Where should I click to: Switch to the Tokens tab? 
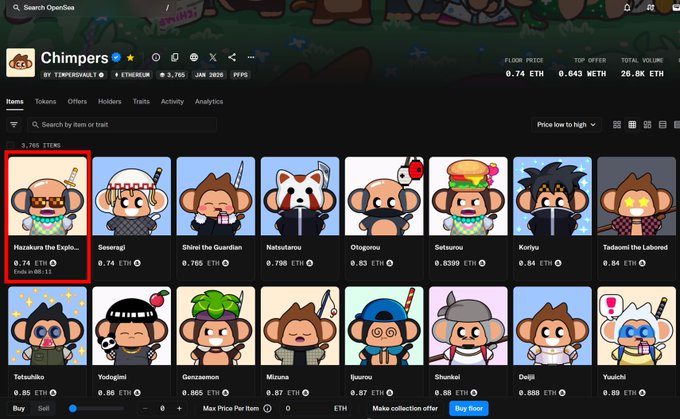[x=46, y=101]
